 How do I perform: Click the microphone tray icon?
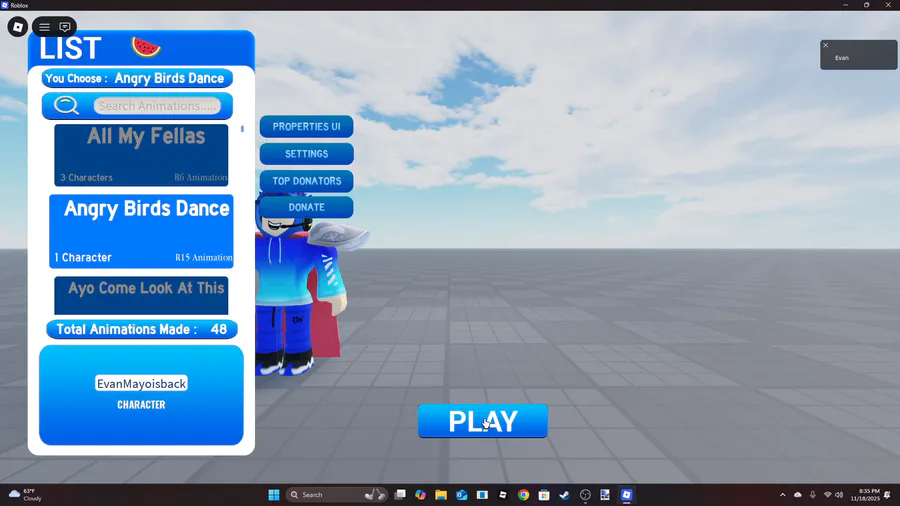813,495
